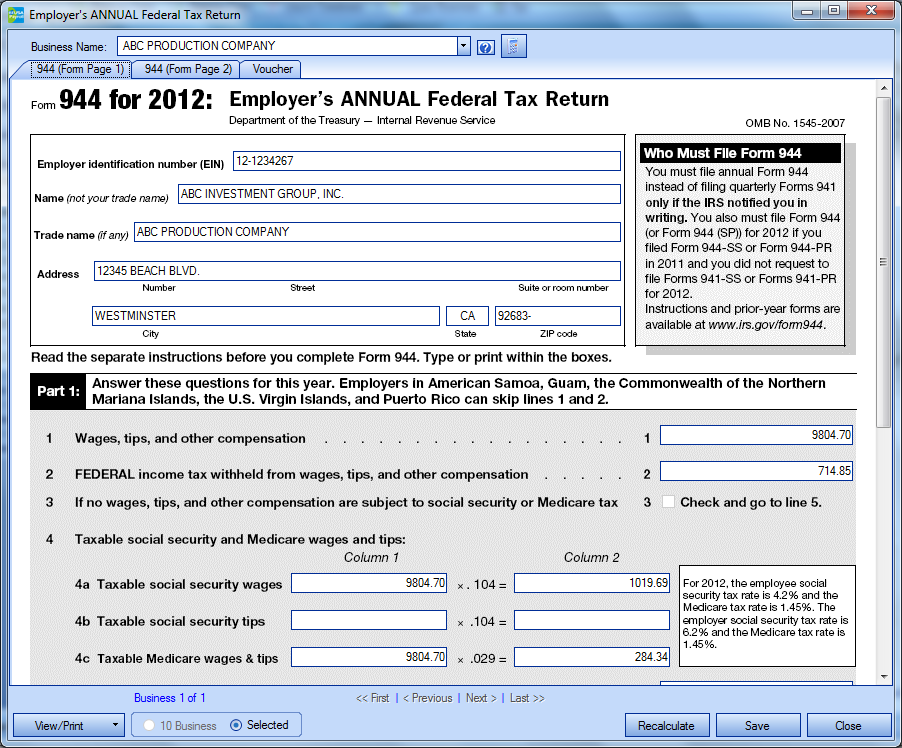Click the Employer identification number field

coord(426,161)
